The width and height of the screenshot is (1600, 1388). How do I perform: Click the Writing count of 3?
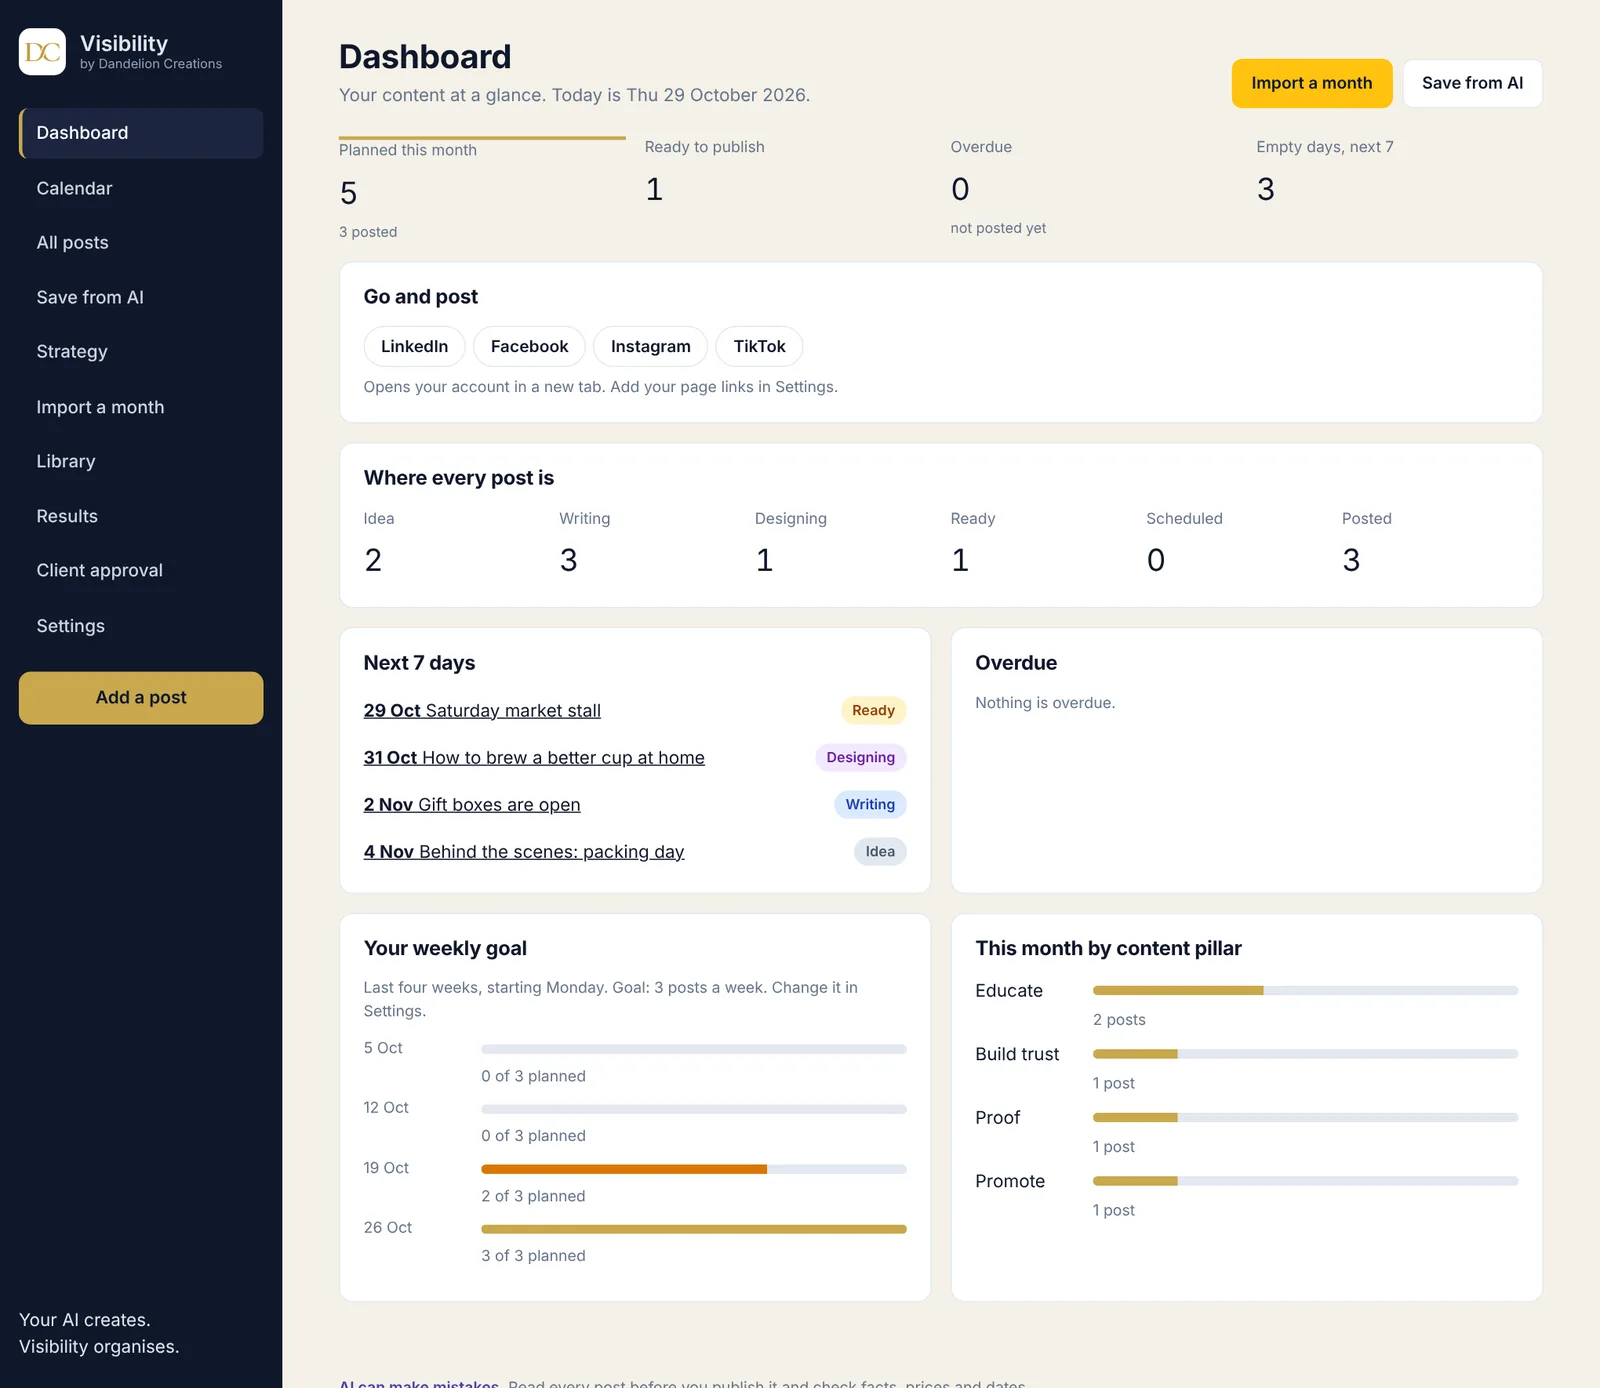[568, 560]
